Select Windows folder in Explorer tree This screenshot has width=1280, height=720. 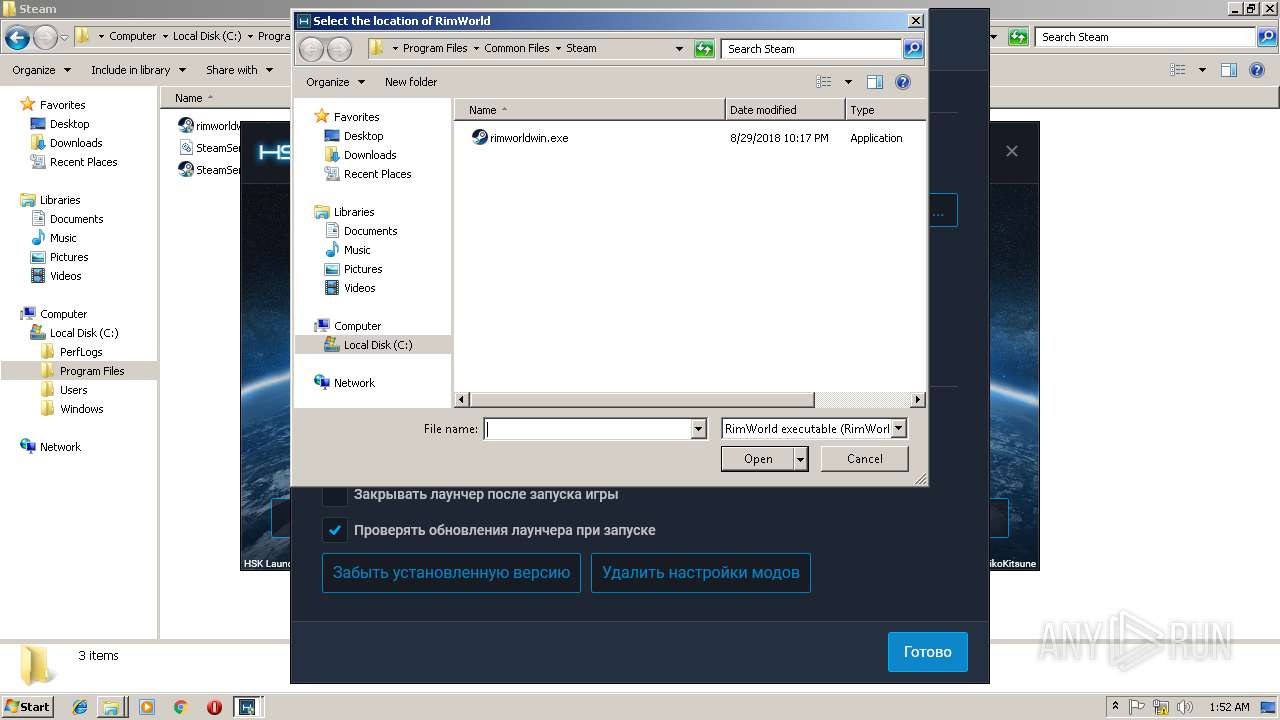[81, 409]
